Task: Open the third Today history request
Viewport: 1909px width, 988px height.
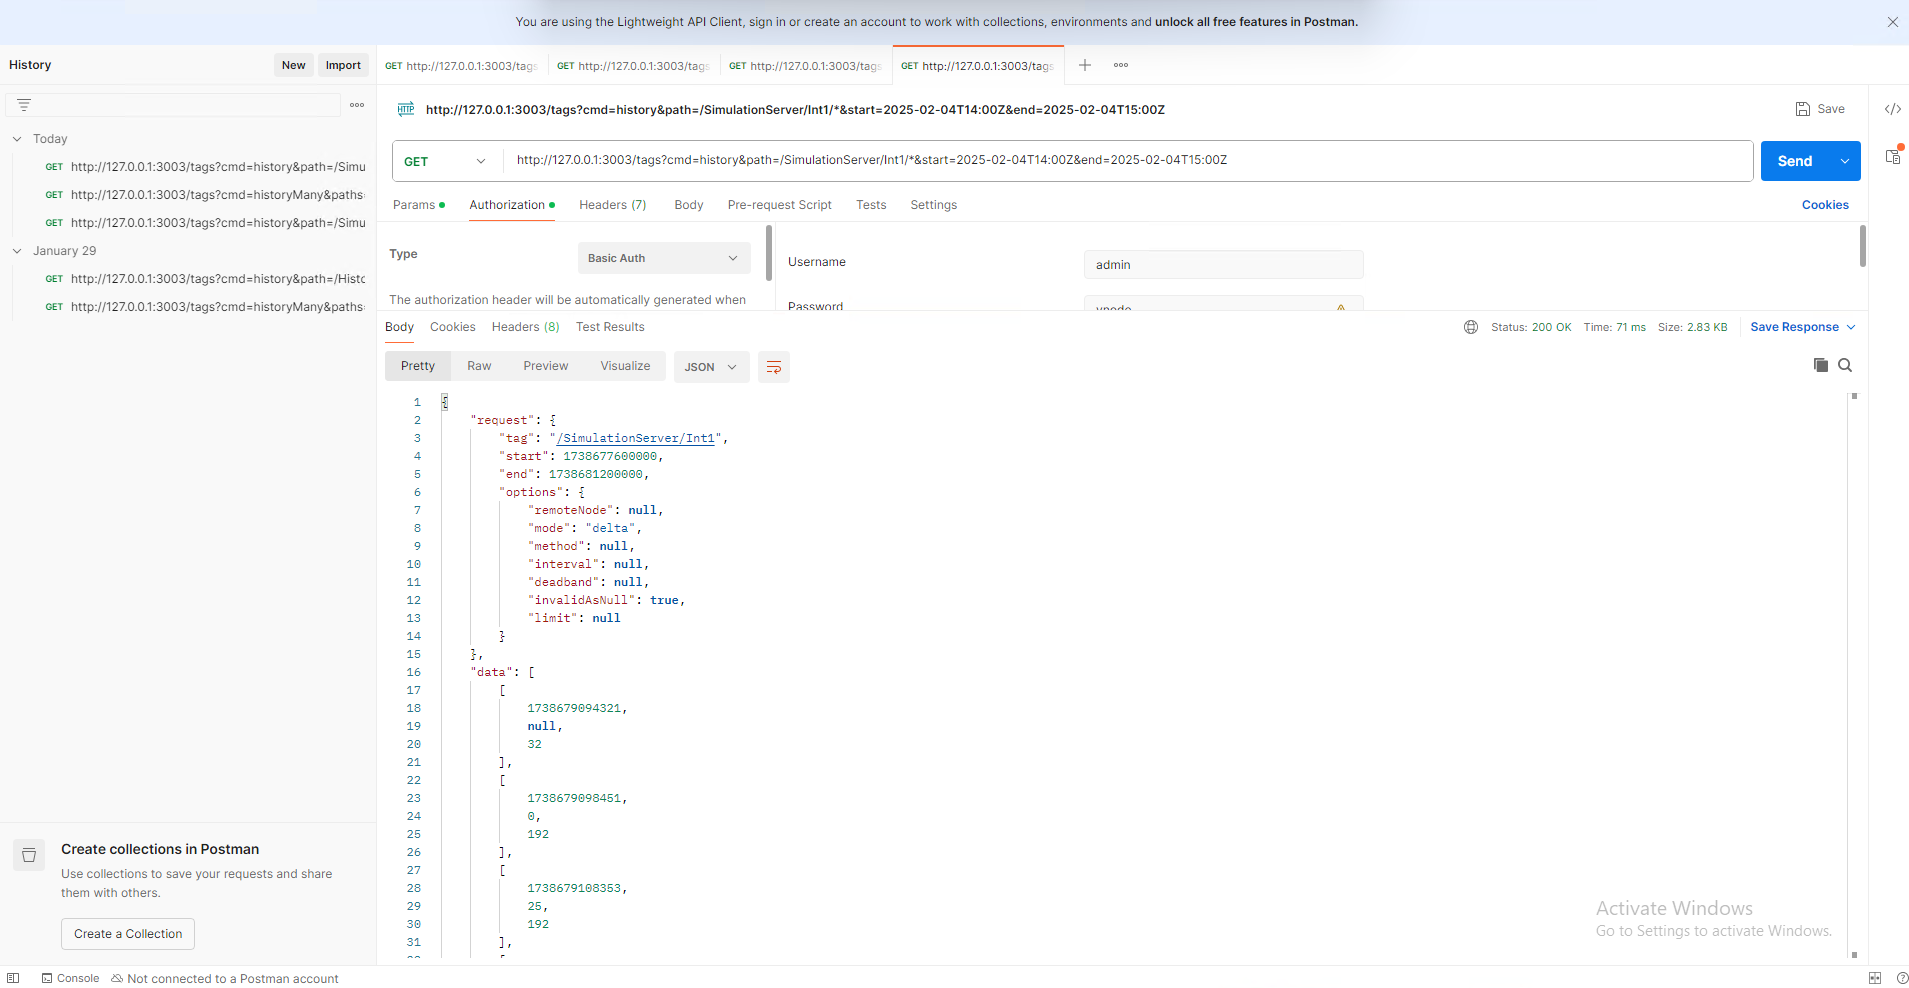Action: click(x=205, y=223)
